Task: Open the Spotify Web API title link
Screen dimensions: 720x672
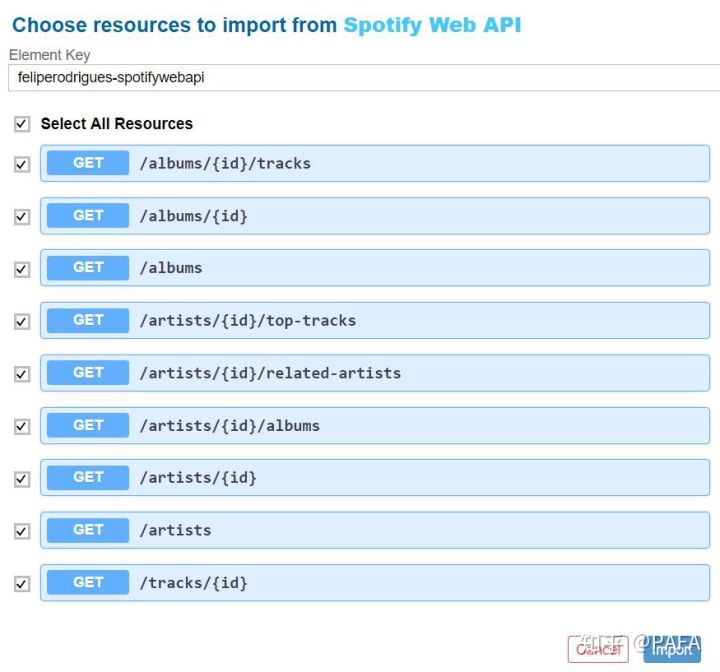Action: 432,25
